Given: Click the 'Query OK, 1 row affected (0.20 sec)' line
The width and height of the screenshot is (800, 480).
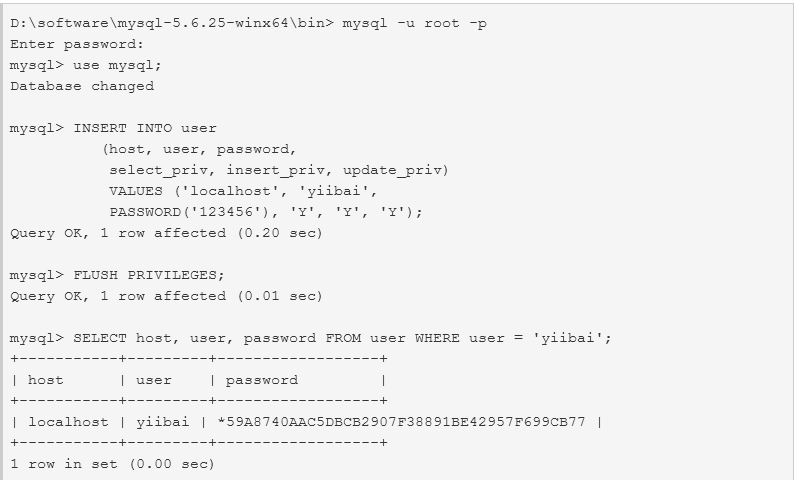Looking at the screenshot, I should [x=166, y=233].
